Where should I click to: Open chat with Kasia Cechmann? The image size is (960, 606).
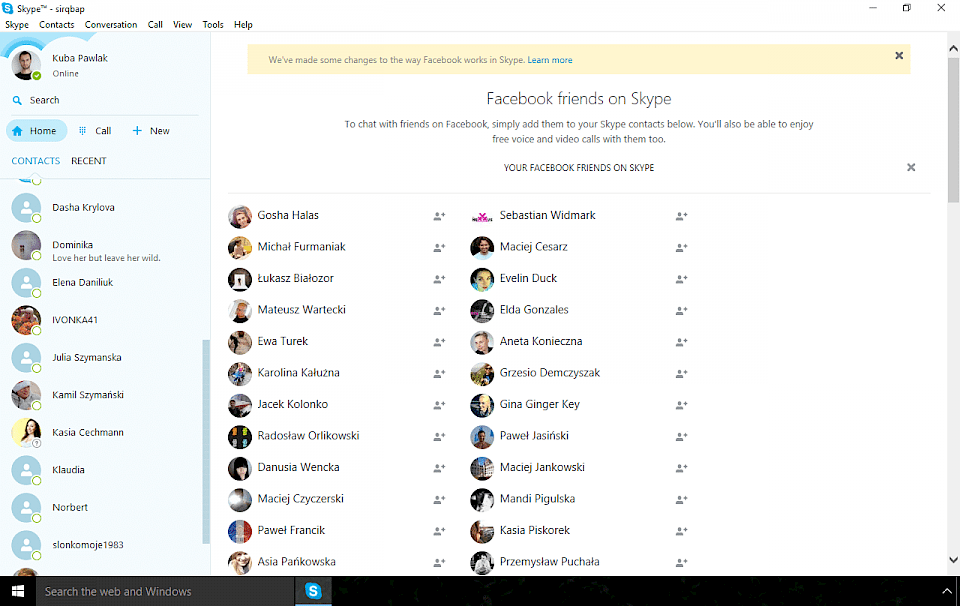click(x=105, y=433)
